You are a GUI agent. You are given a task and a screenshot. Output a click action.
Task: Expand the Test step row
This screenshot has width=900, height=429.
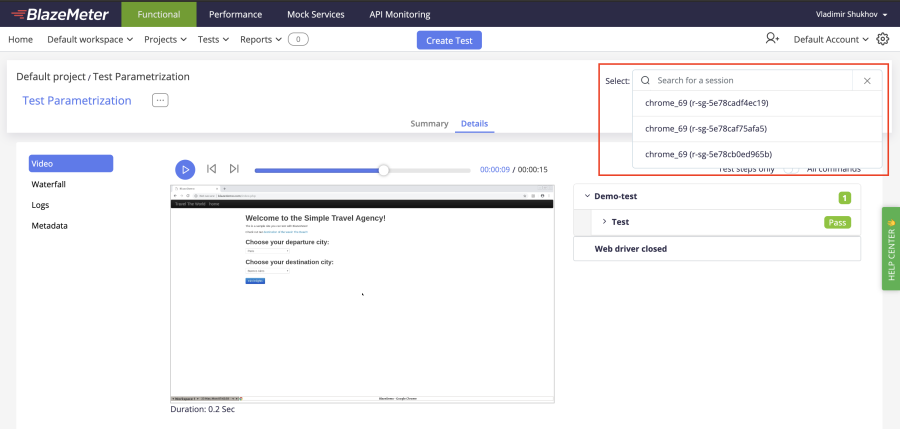coord(604,222)
